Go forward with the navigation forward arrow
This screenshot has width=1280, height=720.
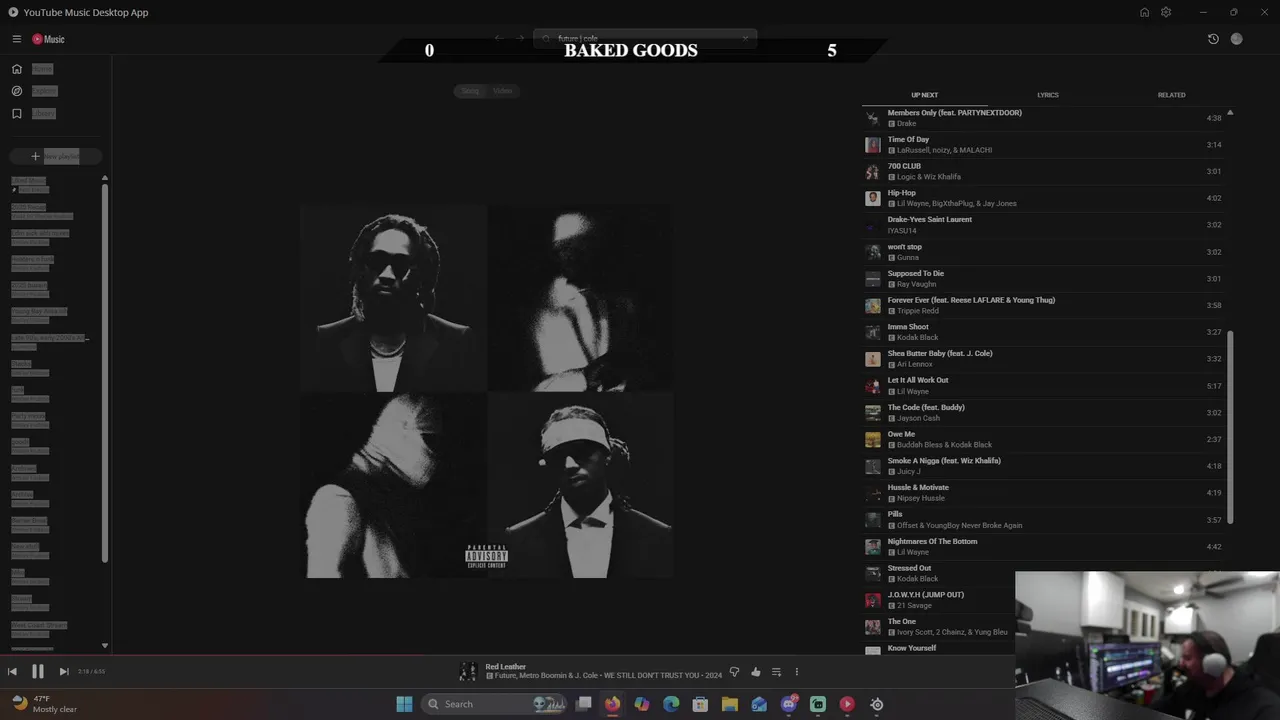(520, 38)
